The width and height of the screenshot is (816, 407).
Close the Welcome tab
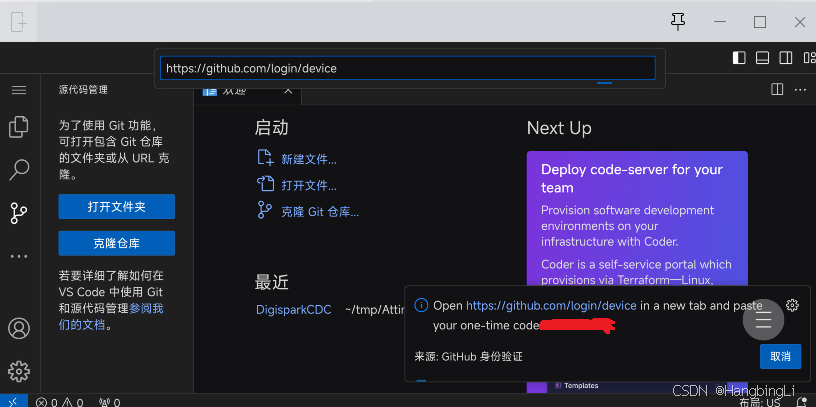point(288,91)
